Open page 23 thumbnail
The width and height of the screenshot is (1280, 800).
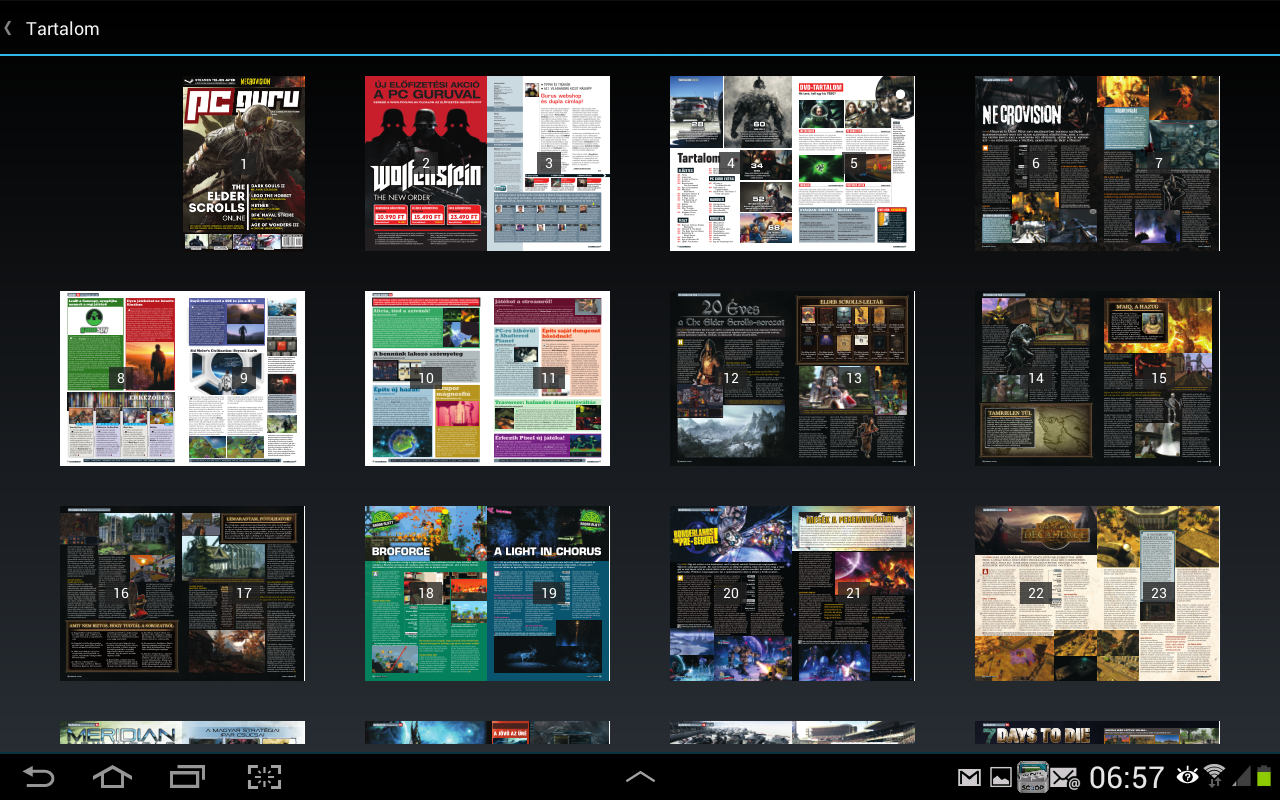pos(1159,593)
